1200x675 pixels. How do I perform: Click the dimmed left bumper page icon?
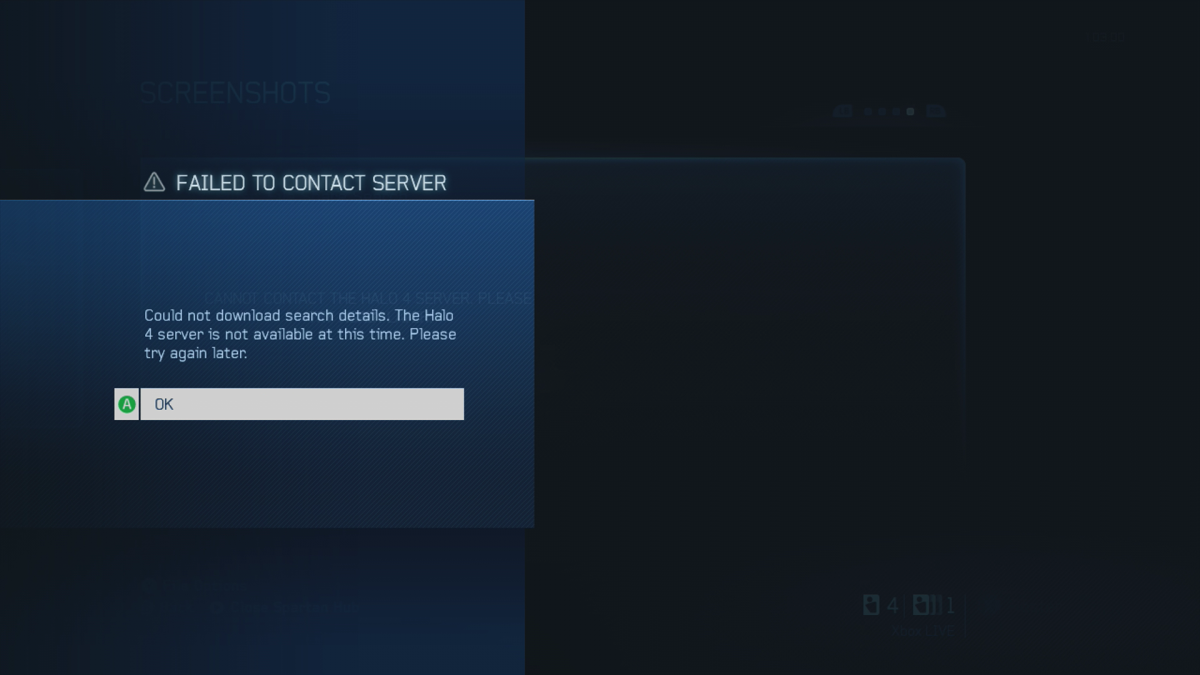pyautogui.click(x=843, y=111)
